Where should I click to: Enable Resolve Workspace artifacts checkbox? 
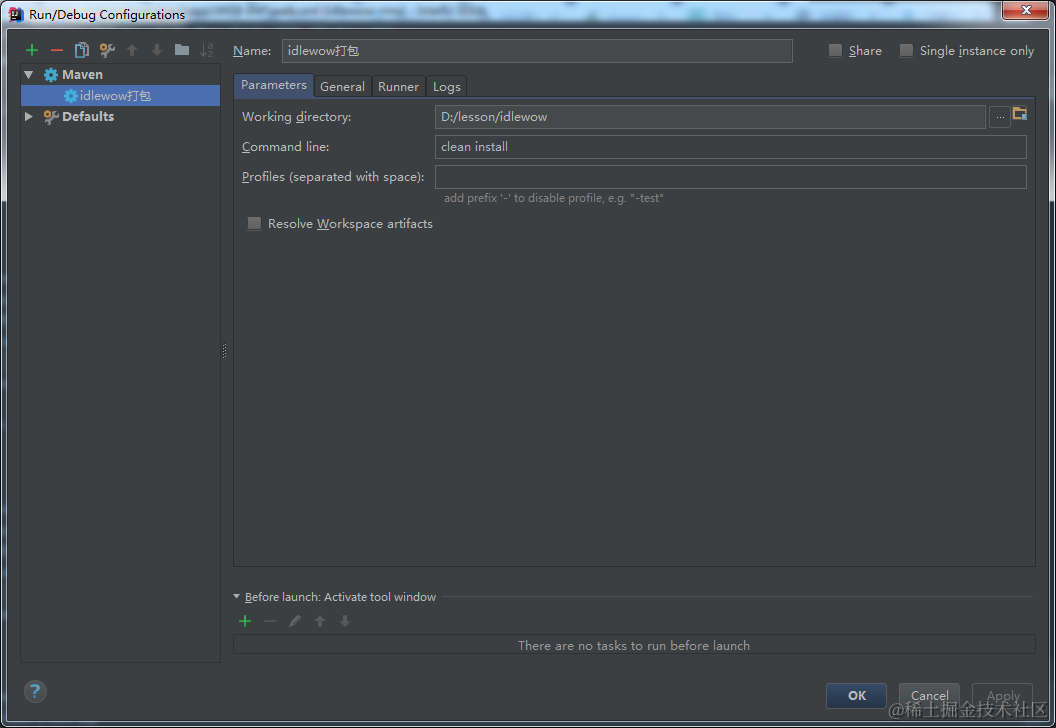tap(254, 224)
